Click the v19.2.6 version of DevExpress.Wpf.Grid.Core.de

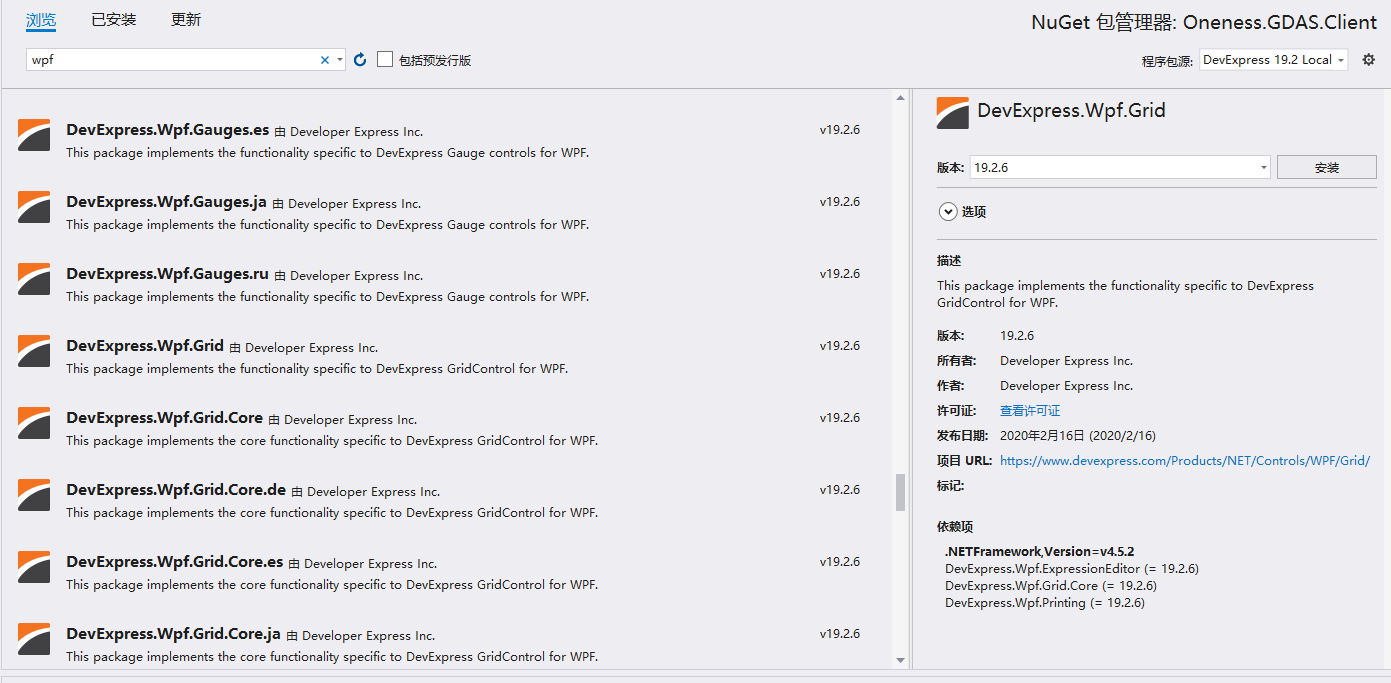840,490
